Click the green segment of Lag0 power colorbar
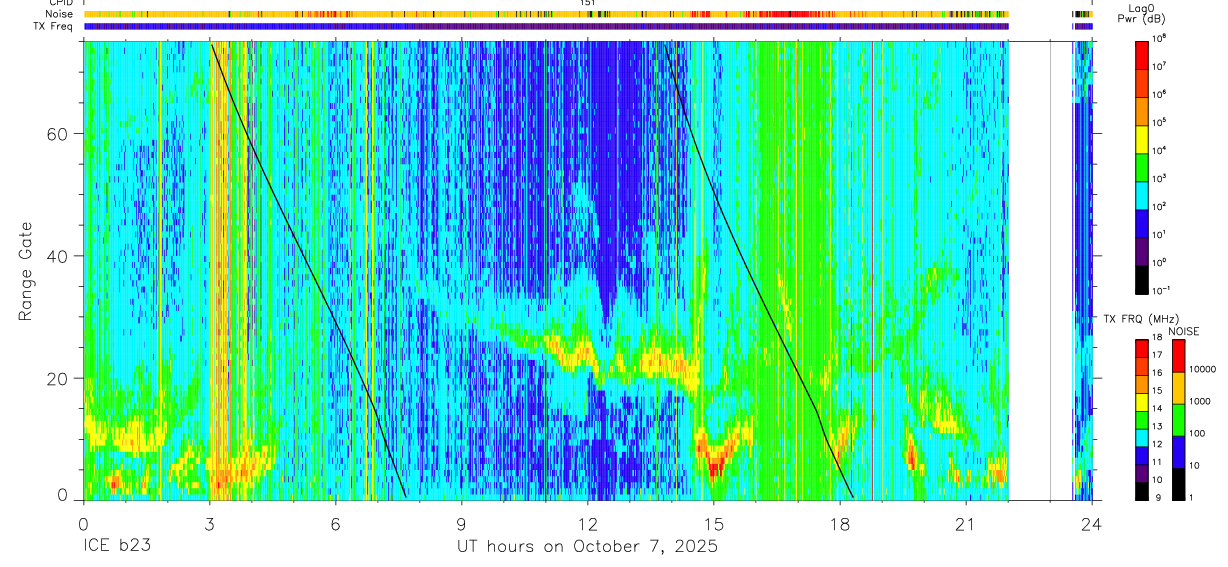1228x567 pixels. tap(1142, 166)
